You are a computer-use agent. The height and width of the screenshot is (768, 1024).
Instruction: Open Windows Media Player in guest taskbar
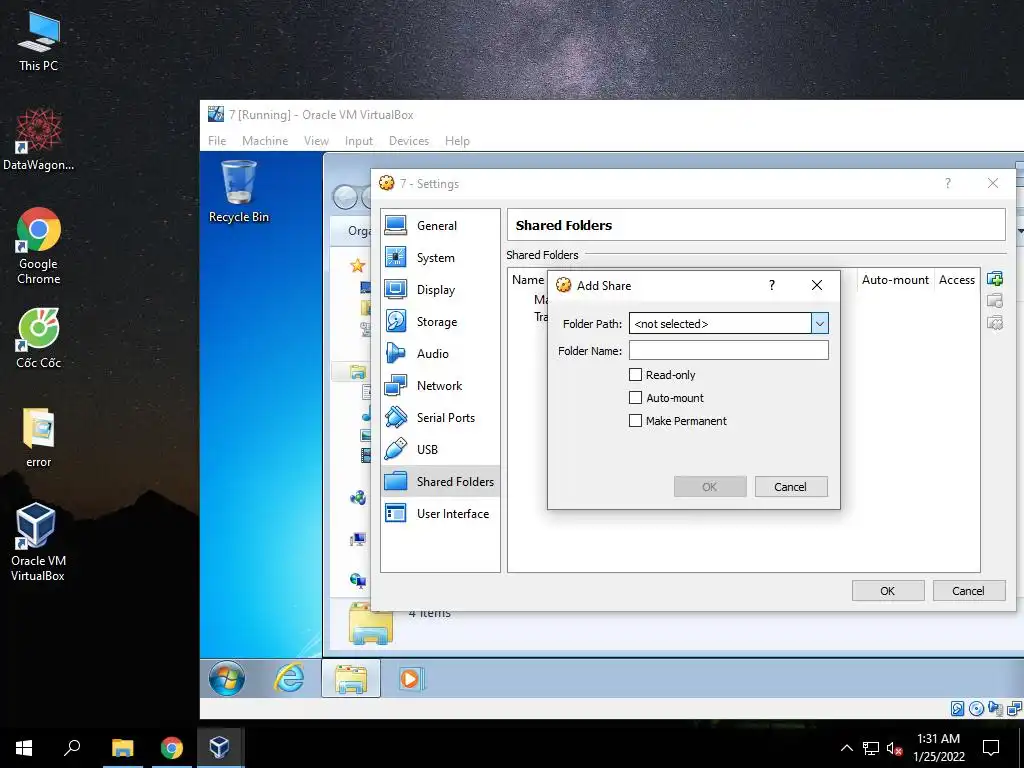point(411,679)
